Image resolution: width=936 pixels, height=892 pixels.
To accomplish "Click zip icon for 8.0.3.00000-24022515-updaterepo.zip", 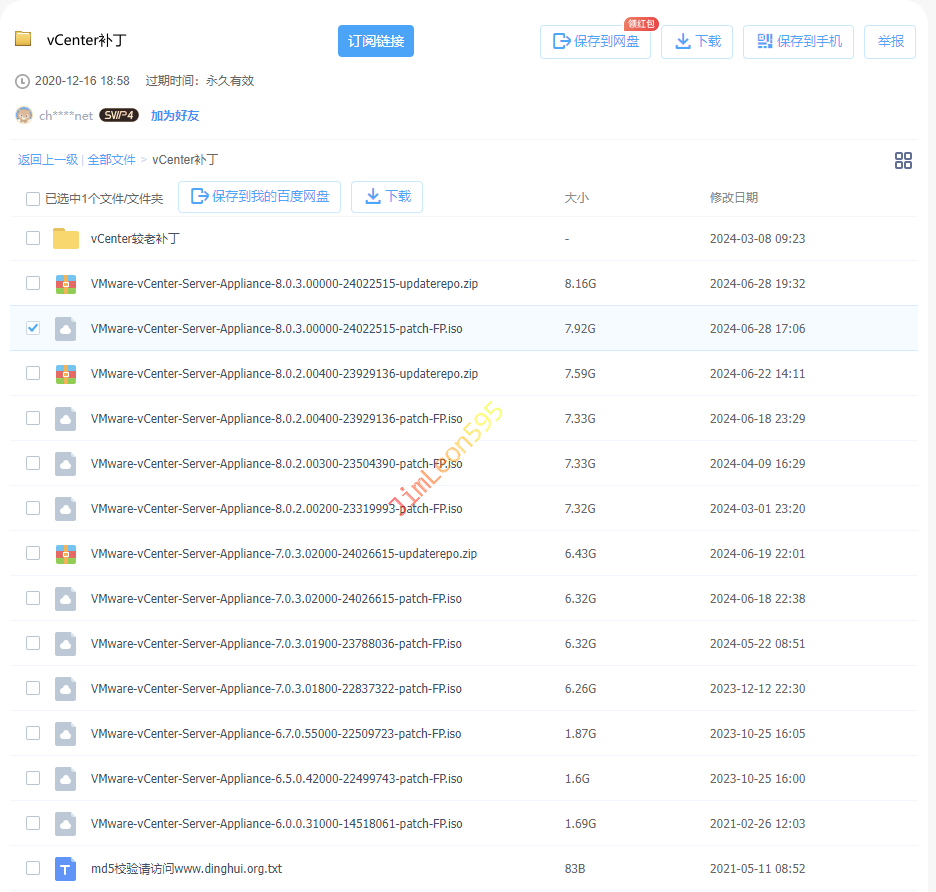I will pyautogui.click(x=66, y=284).
